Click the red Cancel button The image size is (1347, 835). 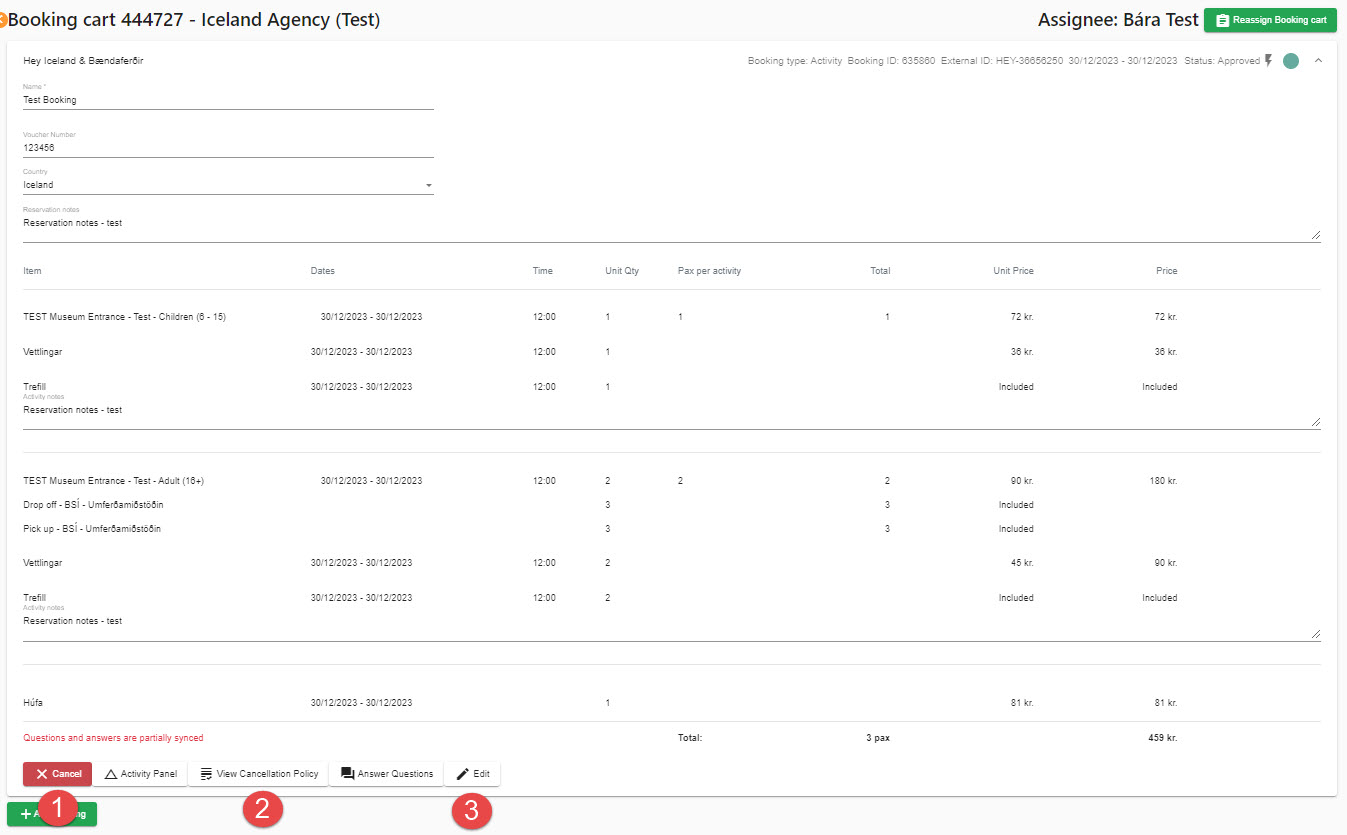click(57, 774)
